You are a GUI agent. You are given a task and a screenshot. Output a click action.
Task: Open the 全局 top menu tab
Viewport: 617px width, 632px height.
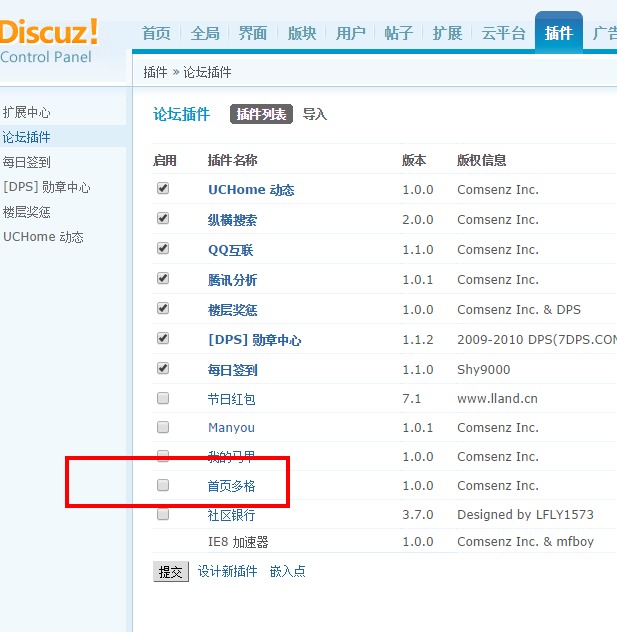pos(205,33)
